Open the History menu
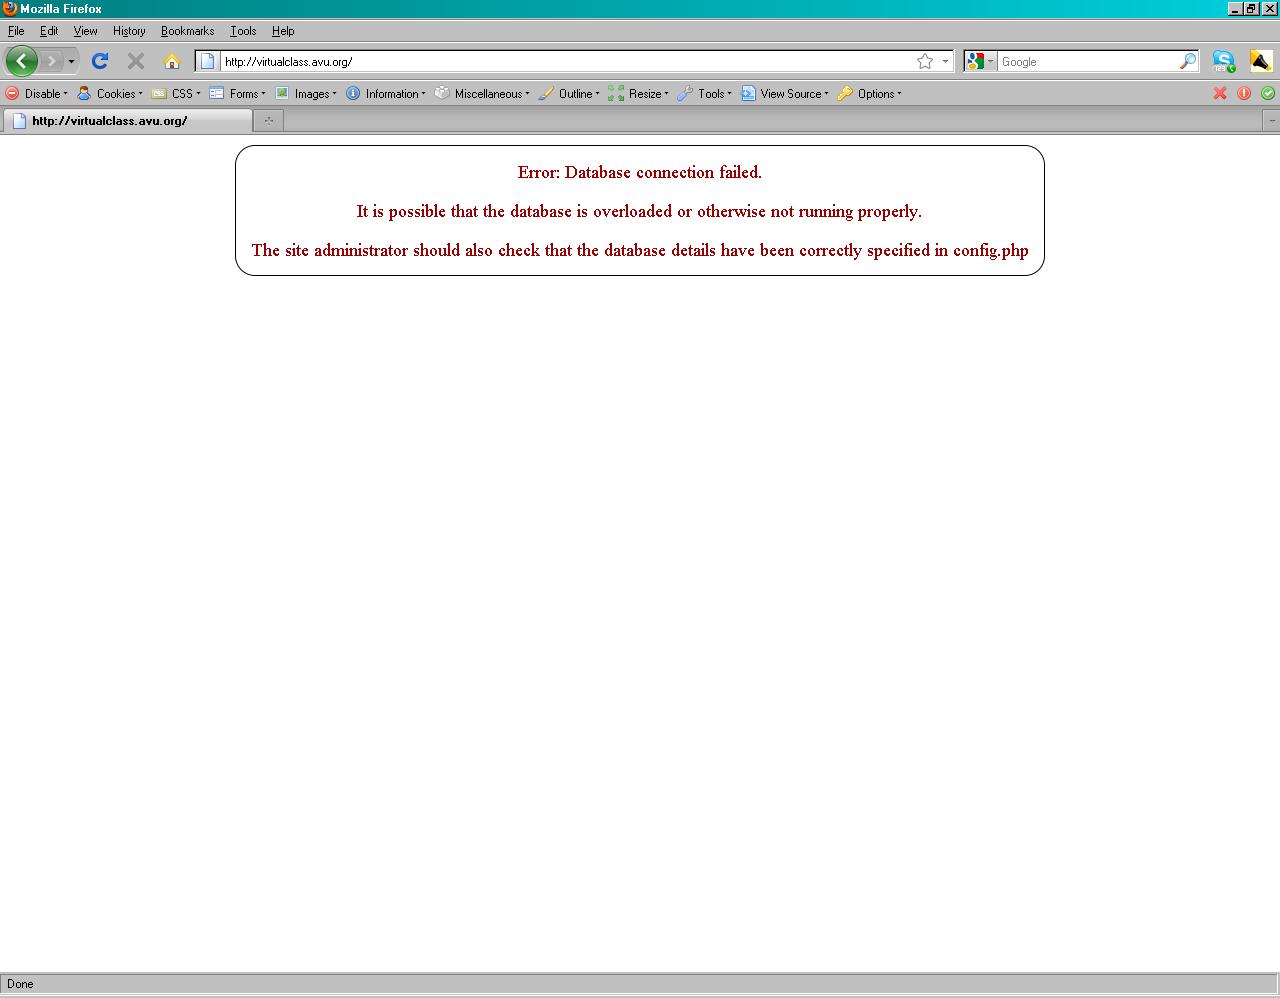Image resolution: width=1280 pixels, height=998 pixels. click(129, 31)
